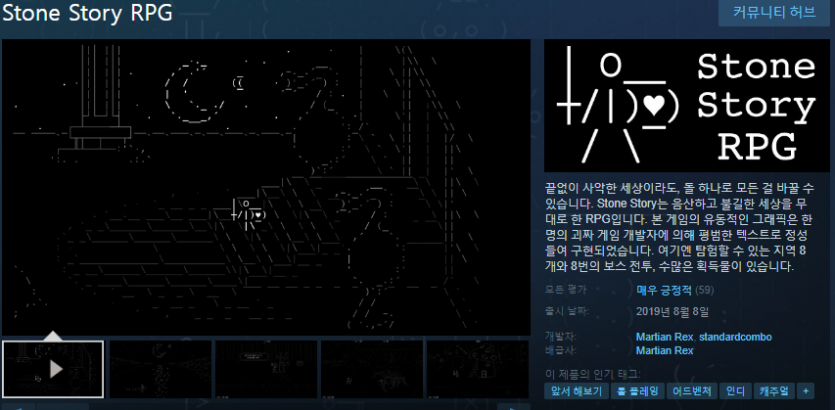Viewport: 835px width, 410px height.
Task: Open developer link standardcombo
Action: click(735, 337)
